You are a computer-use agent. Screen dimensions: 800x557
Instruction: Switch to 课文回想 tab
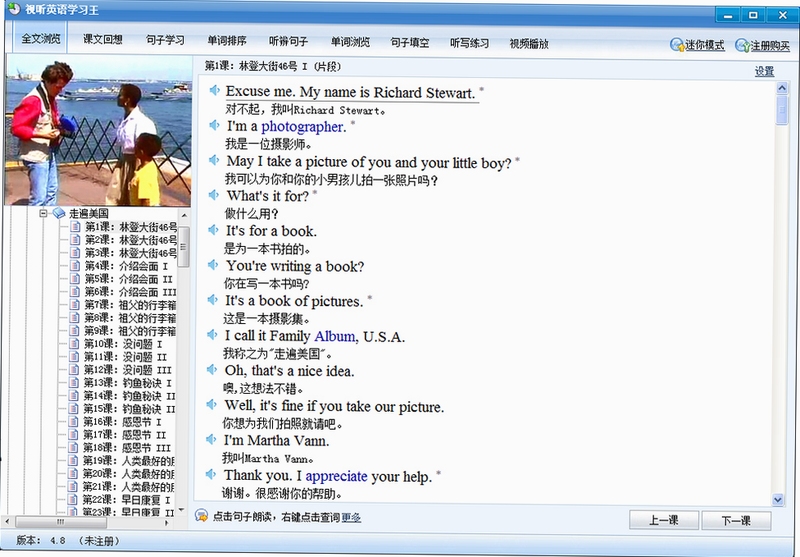(x=103, y=39)
